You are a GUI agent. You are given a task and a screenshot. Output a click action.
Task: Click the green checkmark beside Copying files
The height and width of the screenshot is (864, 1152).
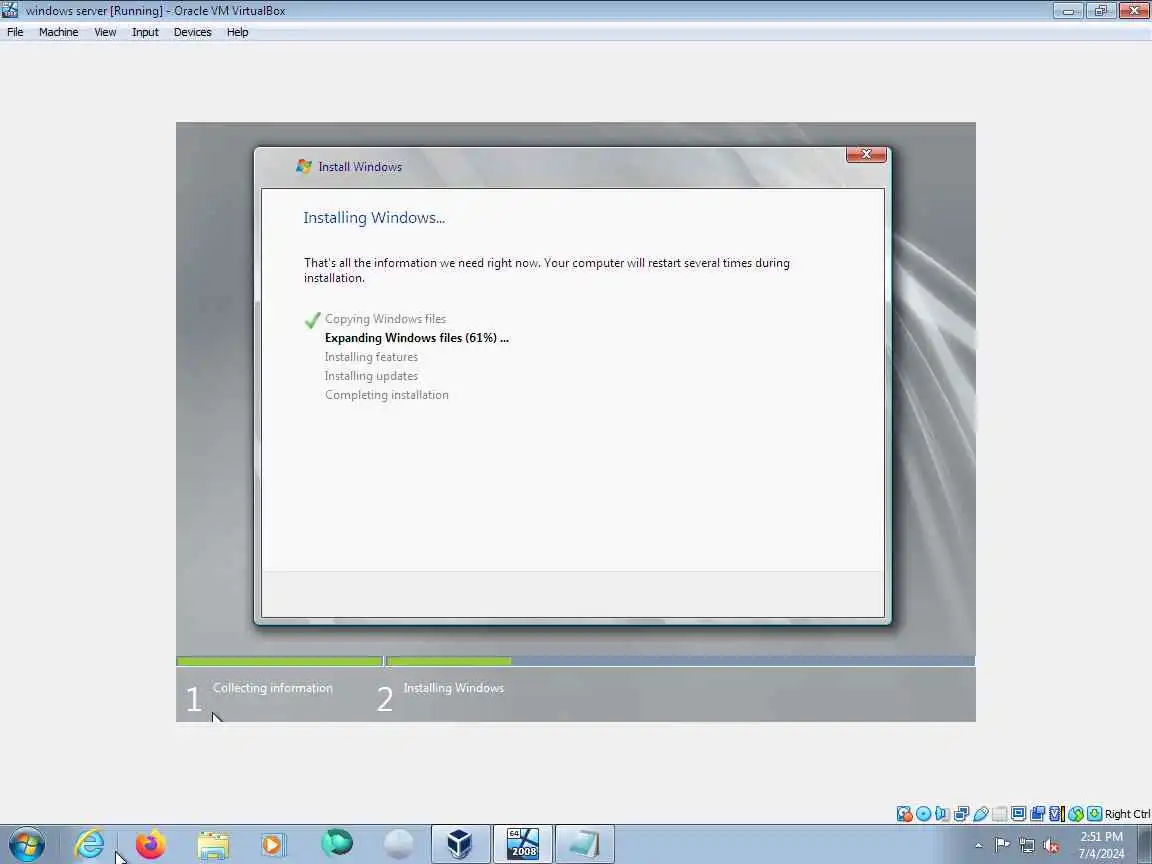point(312,320)
